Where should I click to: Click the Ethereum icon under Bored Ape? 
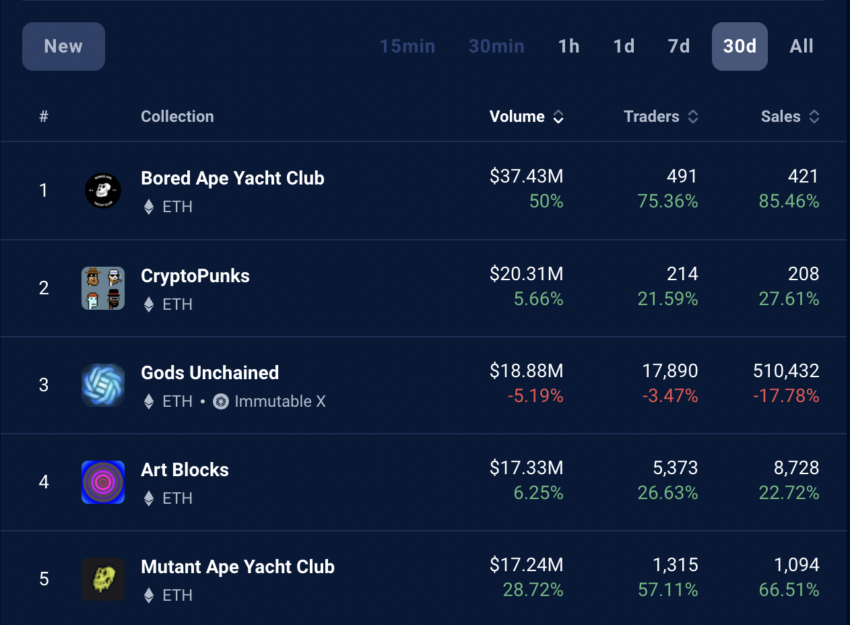149,207
